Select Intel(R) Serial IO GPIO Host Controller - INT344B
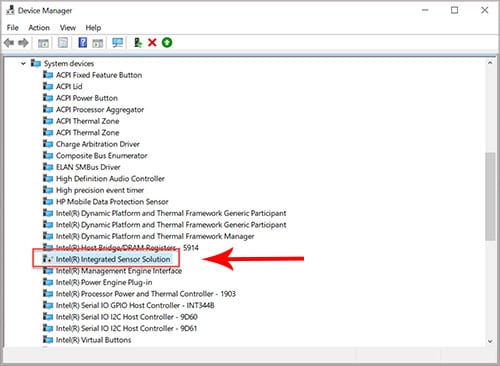The width and height of the screenshot is (500, 366). [135, 305]
